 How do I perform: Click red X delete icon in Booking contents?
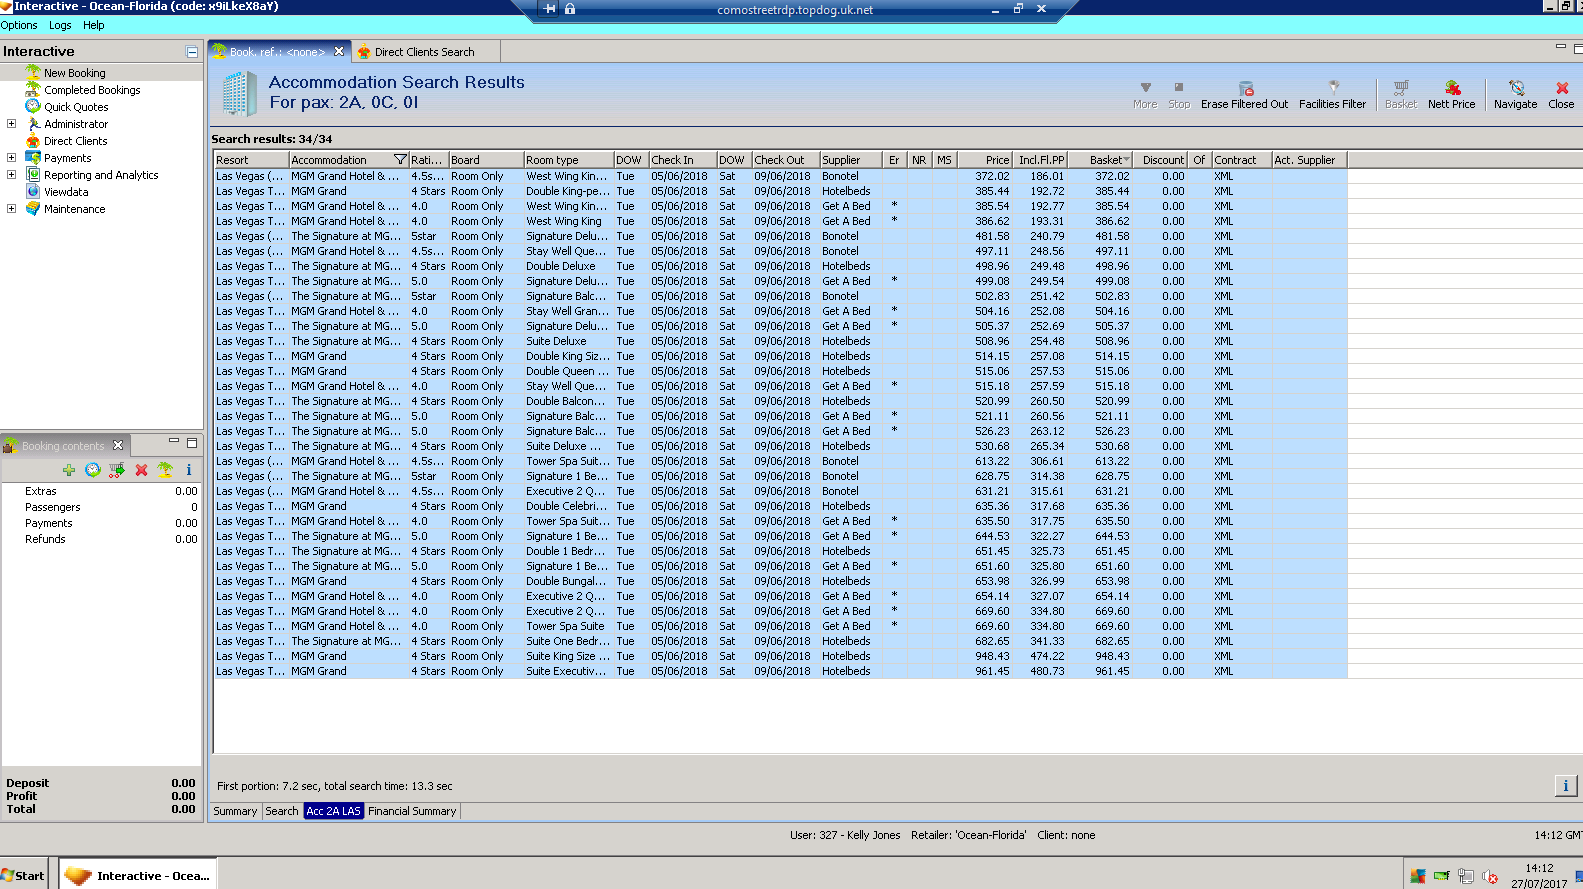coord(141,470)
